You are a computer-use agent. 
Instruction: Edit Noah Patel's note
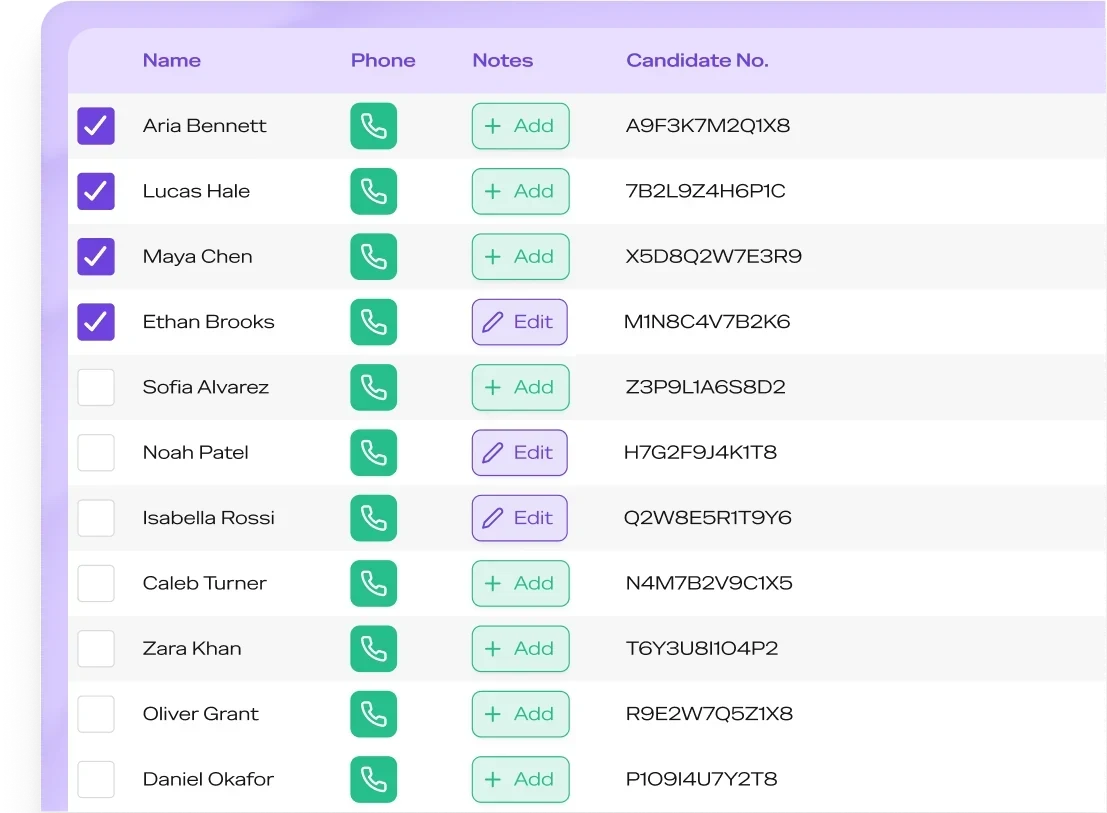pos(520,453)
